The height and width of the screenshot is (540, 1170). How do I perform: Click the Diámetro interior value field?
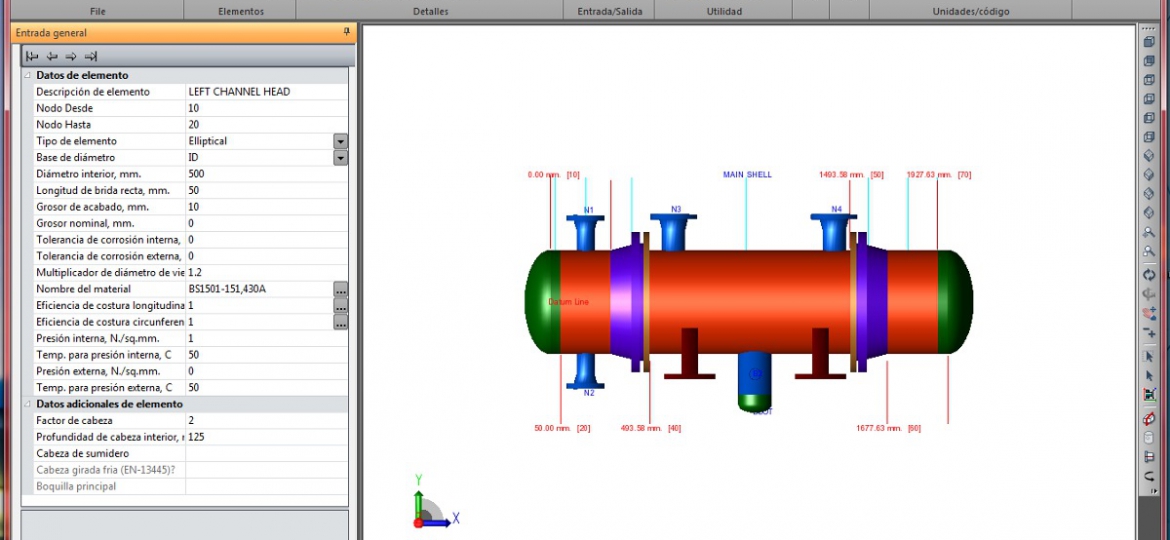[x=260, y=174]
